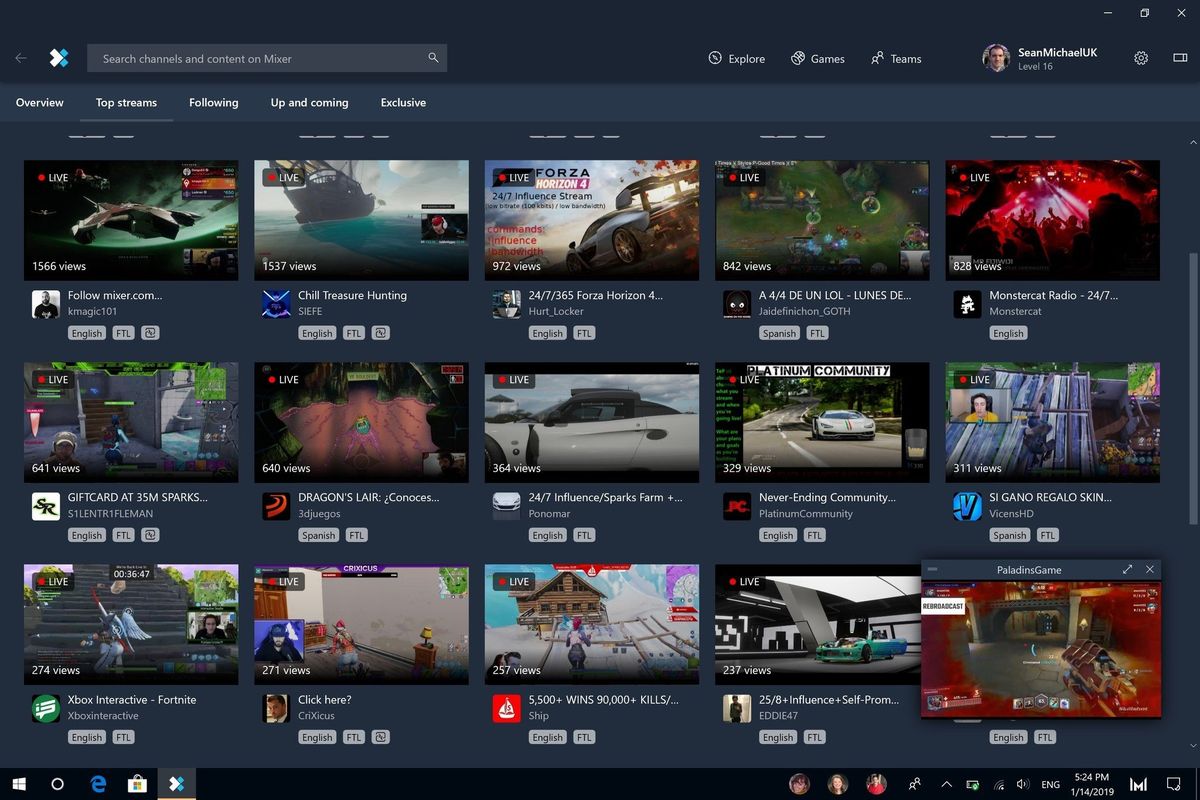This screenshot has height=800, width=1200.
Task: Open the Forza Horizon 4 stream thumbnail
Action: [591, 219]
